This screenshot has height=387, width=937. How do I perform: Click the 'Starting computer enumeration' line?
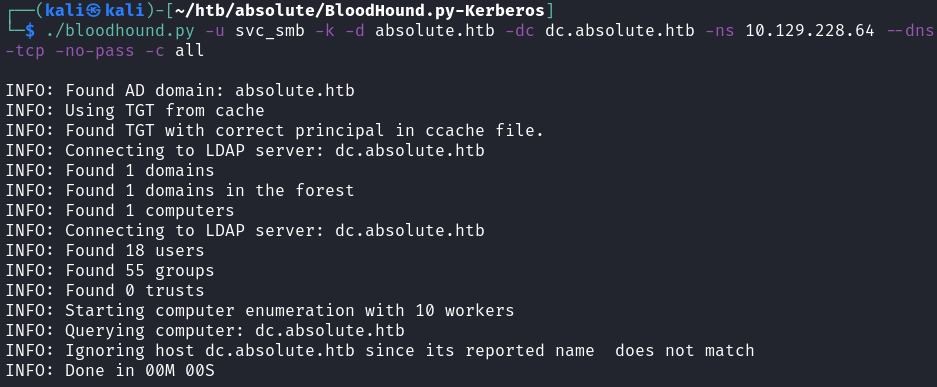tap(260, 311)
